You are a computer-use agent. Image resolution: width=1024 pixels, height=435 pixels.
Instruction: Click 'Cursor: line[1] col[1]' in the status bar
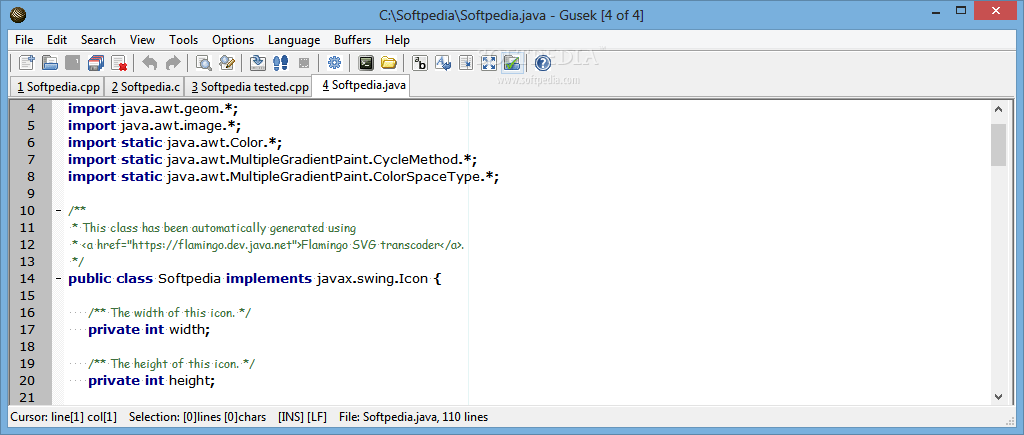[x=63, y=417]
